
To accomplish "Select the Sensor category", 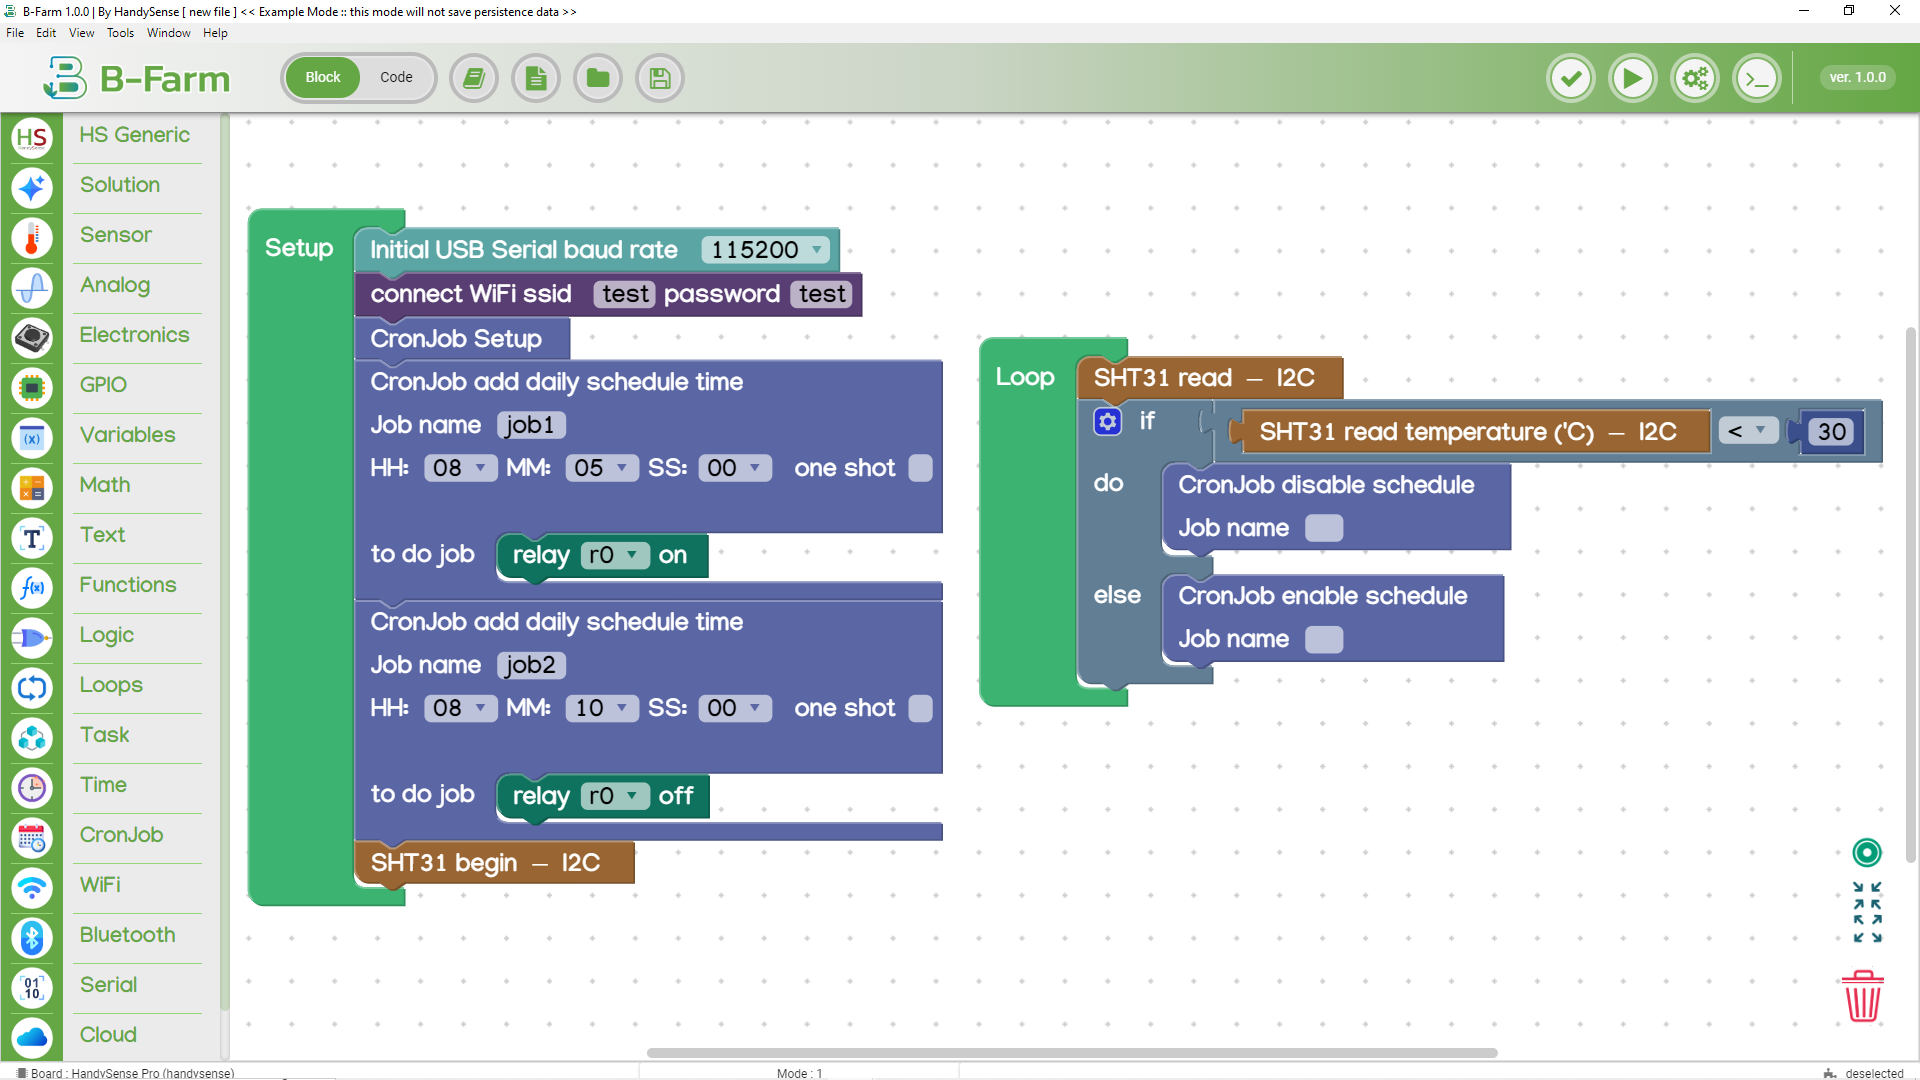I will 116,234.
